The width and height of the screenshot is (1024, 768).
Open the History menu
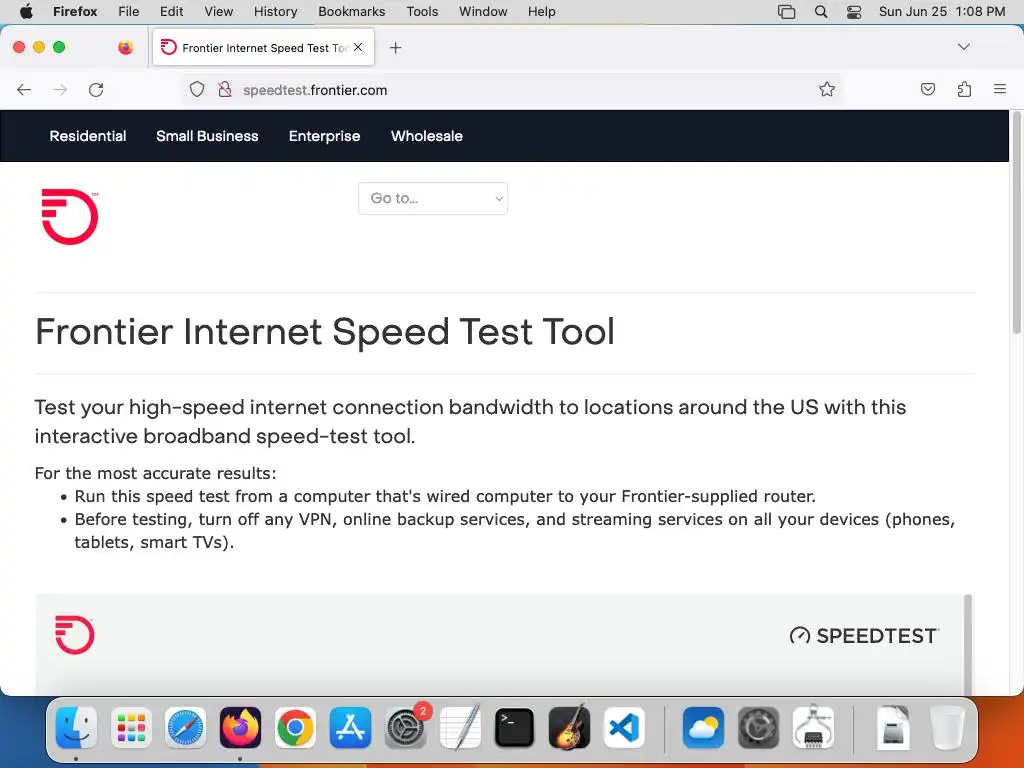(x=275, y=12)
